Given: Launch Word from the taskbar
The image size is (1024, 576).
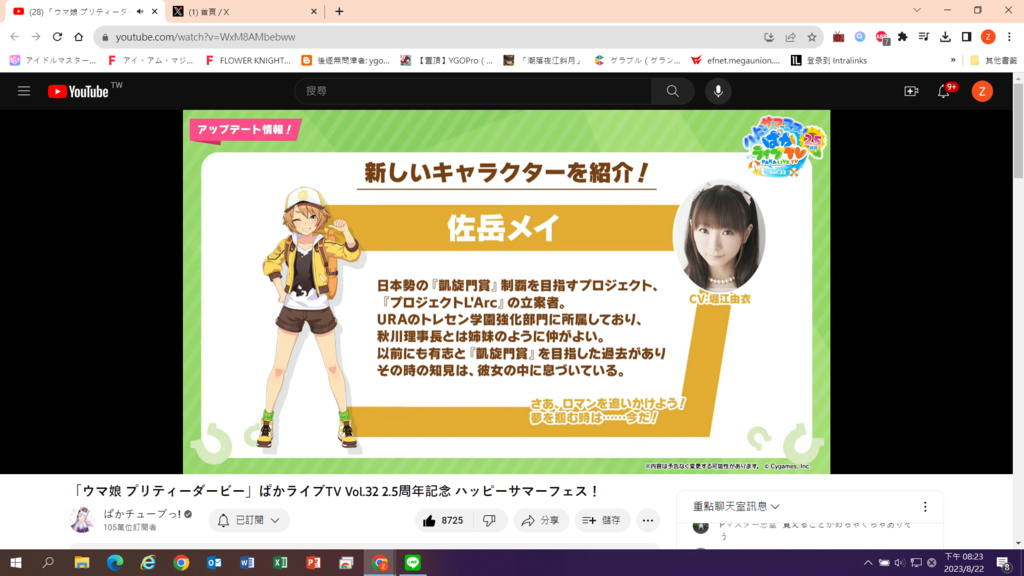Looking at the screenshot, I should 247,562.
